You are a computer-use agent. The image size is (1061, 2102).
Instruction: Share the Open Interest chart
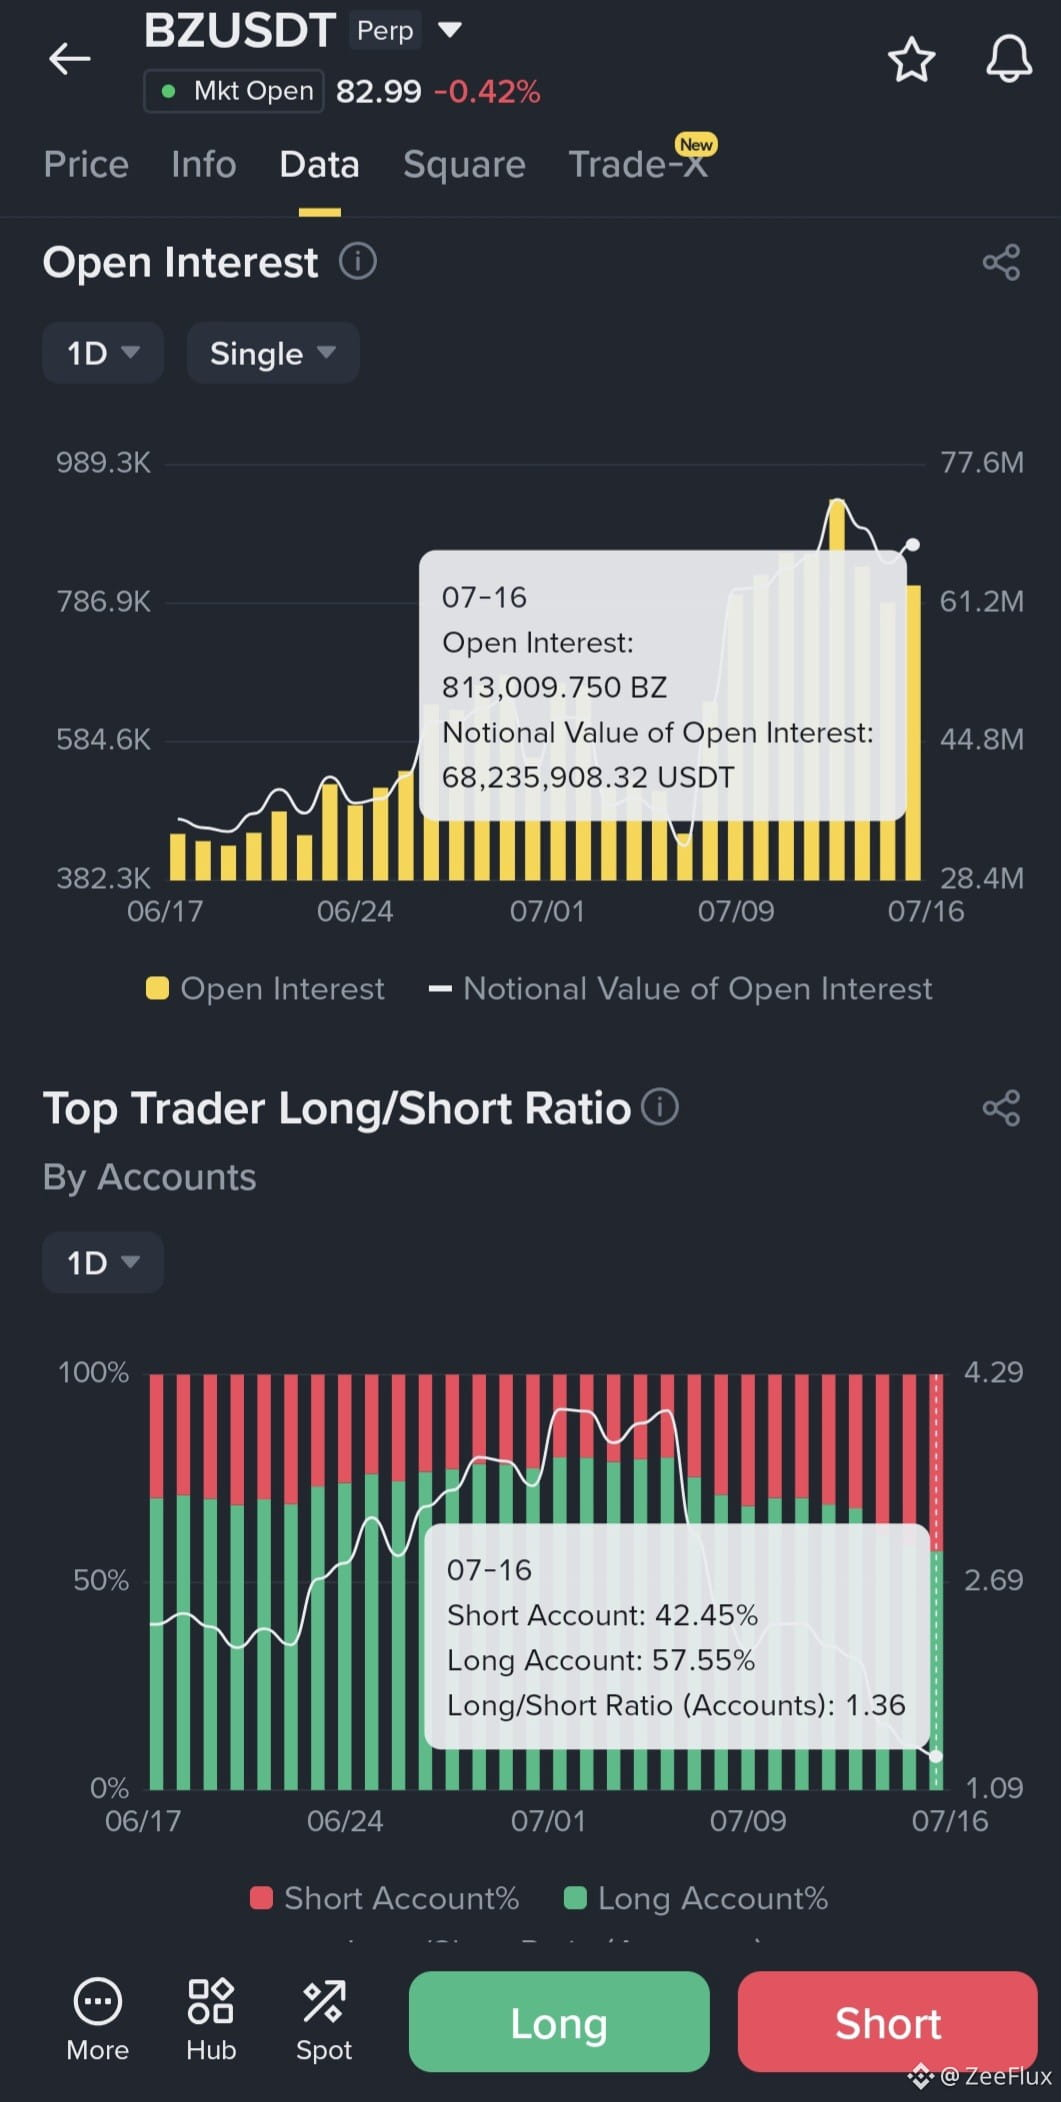pyautogui.click(x=1001, y=263)
